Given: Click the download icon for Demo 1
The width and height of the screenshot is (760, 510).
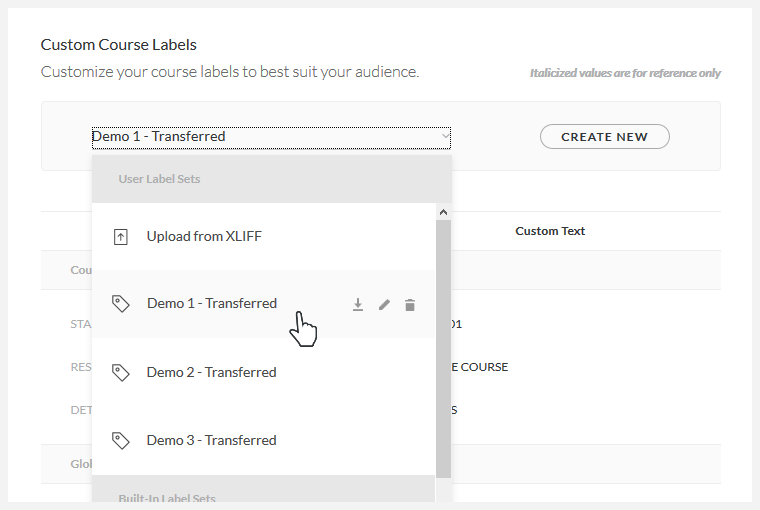Looking at the screenshot, I should pos(358,305).
